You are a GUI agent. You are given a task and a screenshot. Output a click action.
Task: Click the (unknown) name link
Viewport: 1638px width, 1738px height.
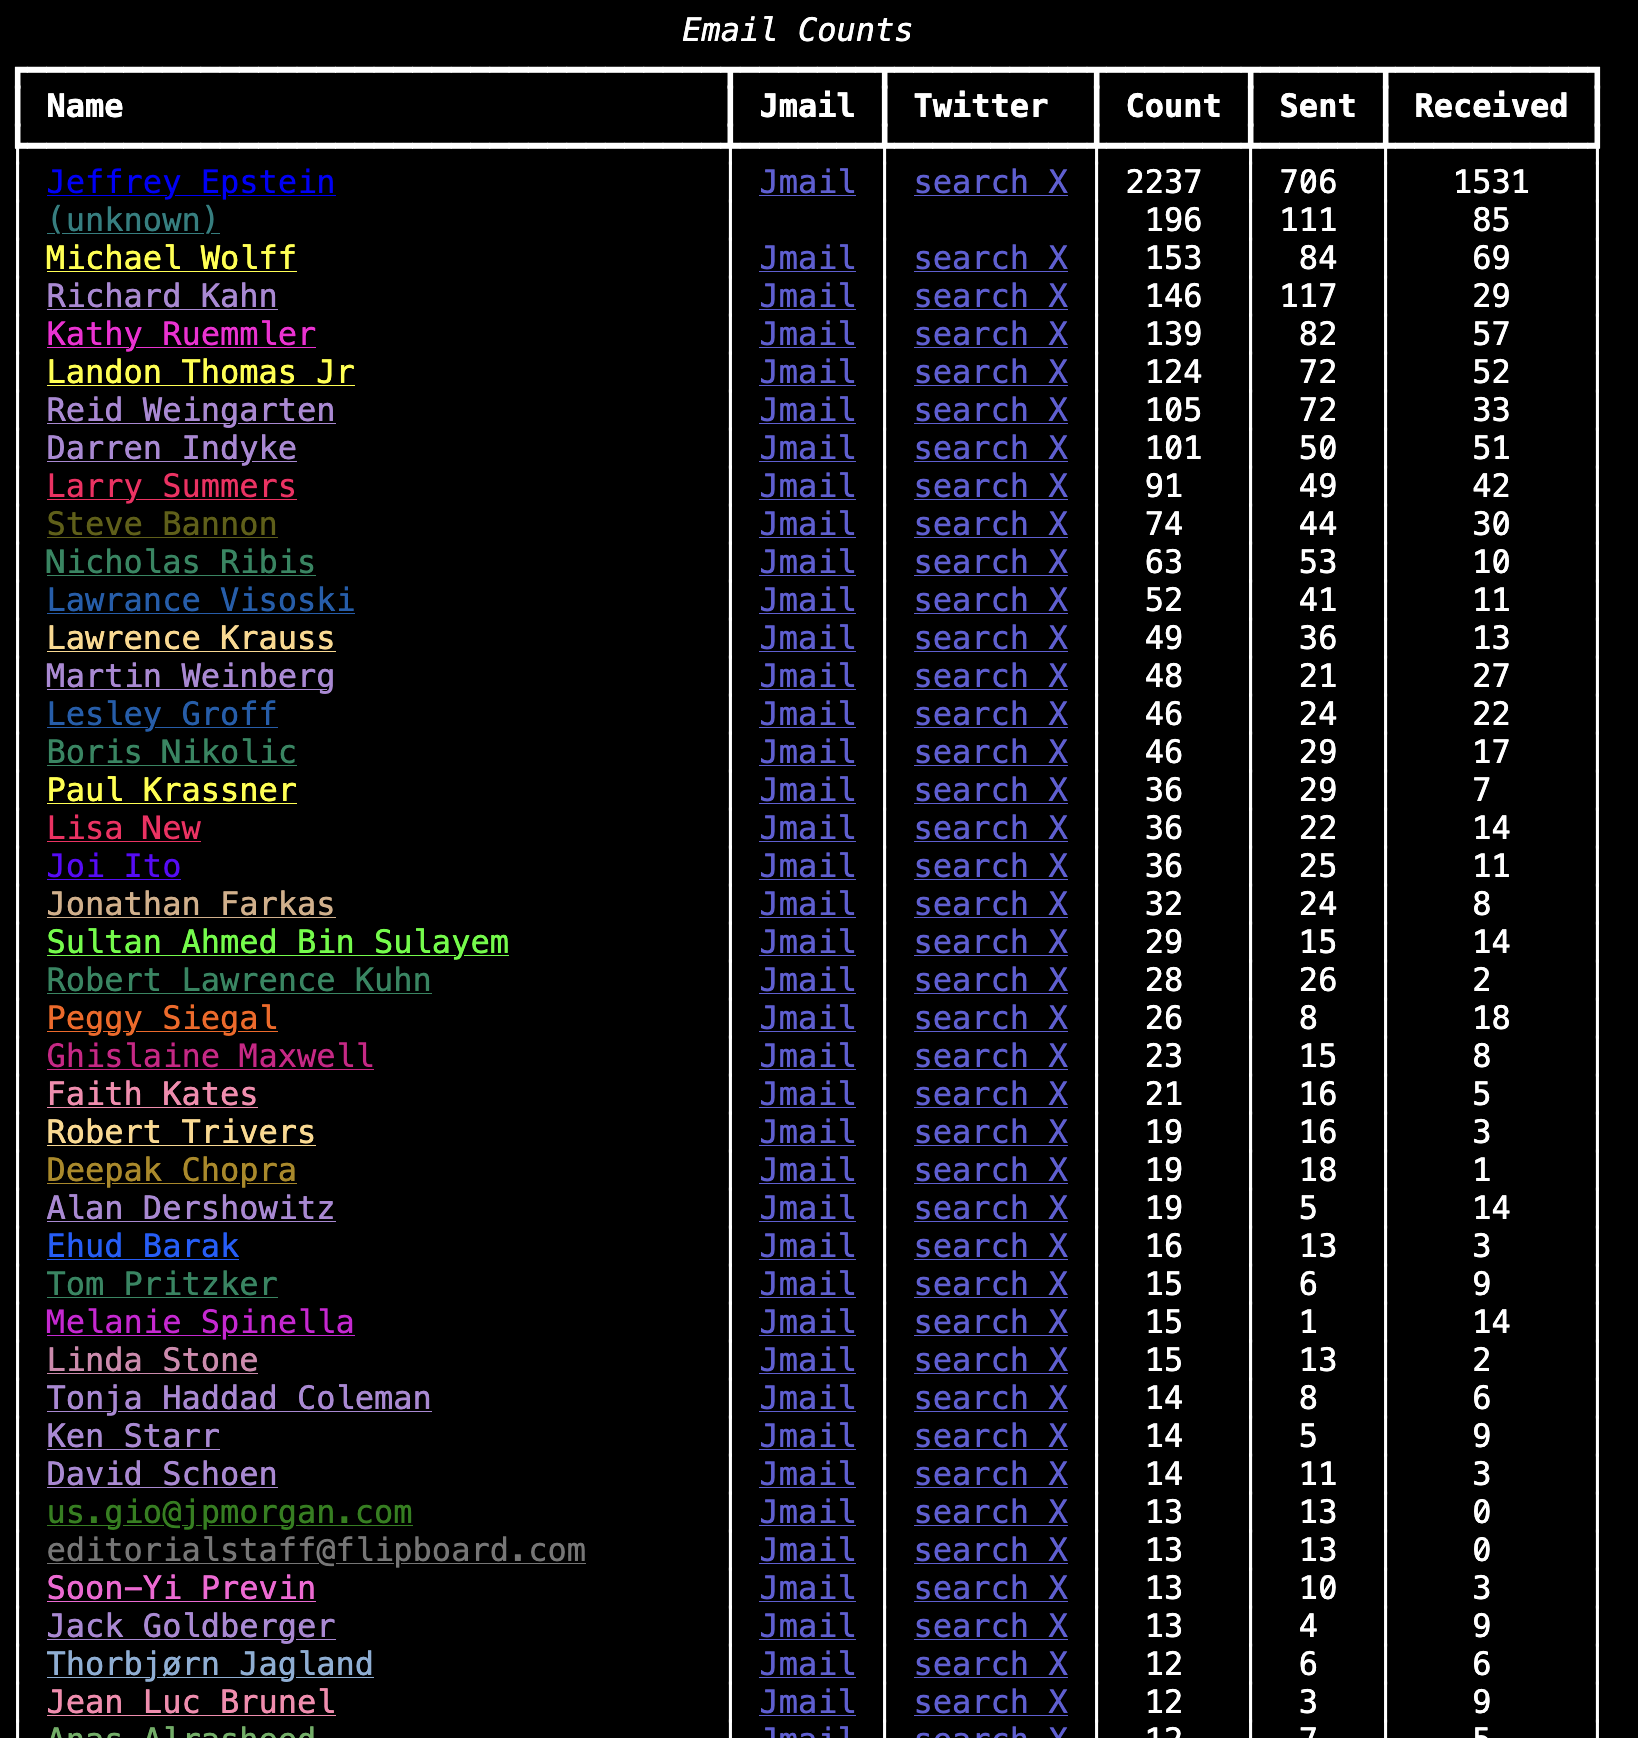[133, 220]
